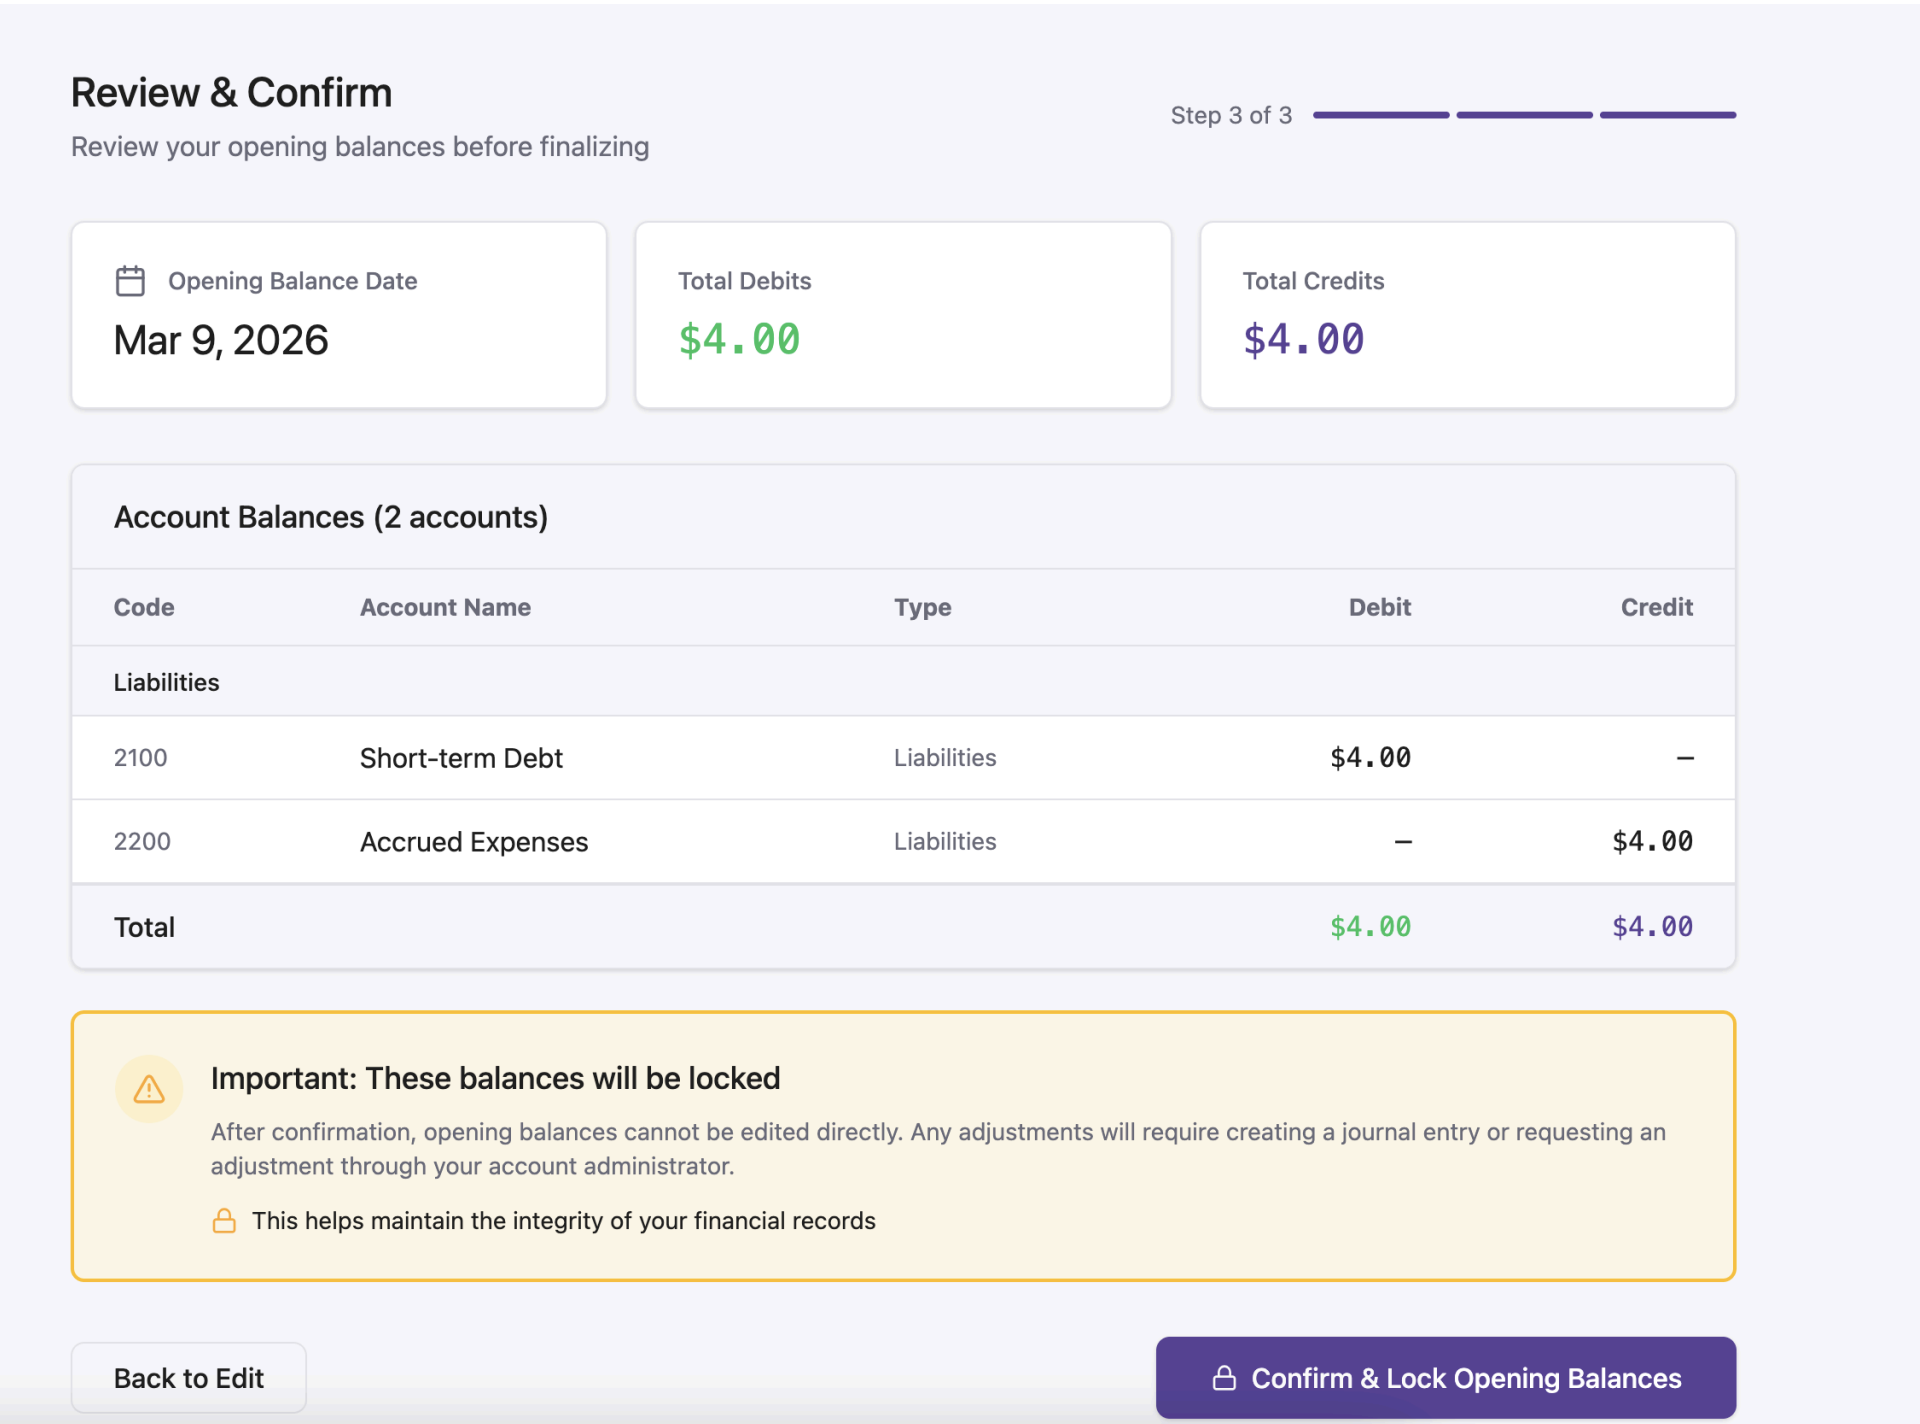Screen dimensions: 1920x1424
Task: Click Confirm & Lock Opening Balances button
Action: (1445, 1378)
